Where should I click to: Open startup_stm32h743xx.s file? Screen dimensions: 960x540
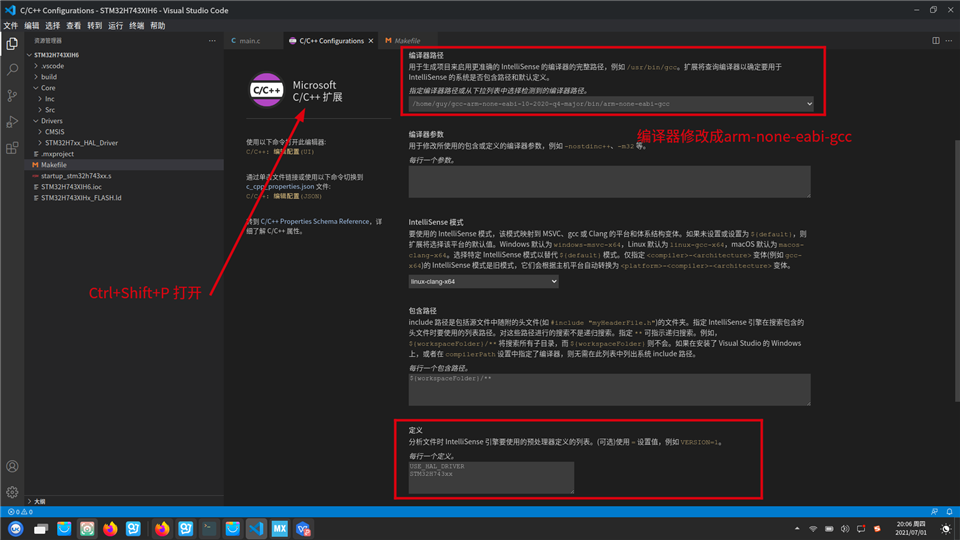tap(76, 176)
